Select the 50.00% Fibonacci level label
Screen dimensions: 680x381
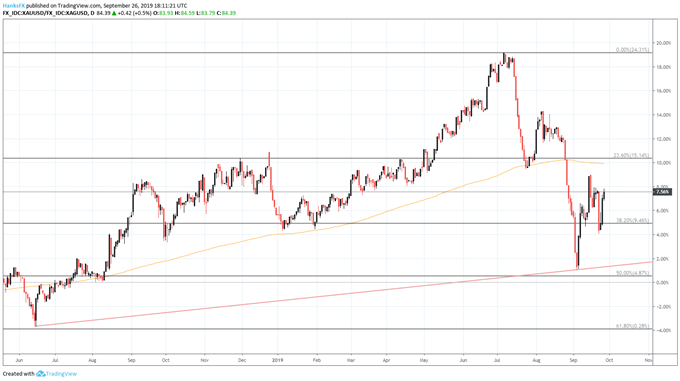[633, 273]
